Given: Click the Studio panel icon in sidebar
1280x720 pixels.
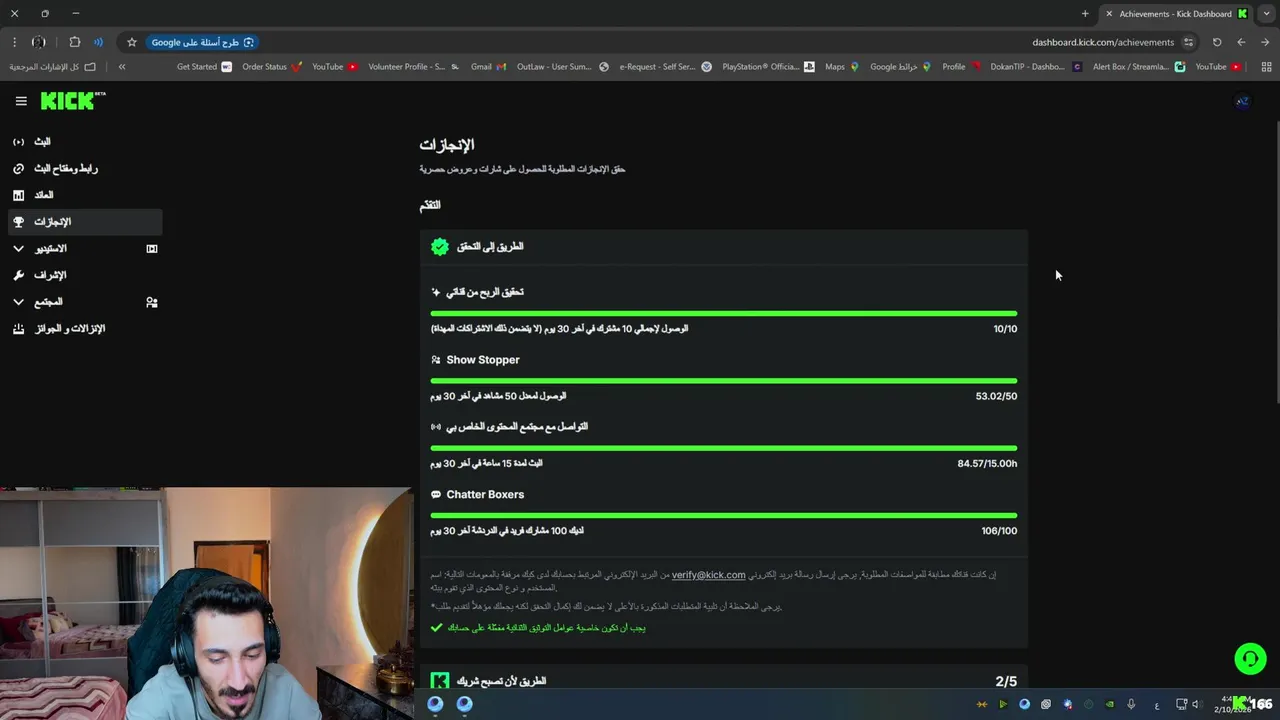Looking at the screenshot, I should coord(152,248).
